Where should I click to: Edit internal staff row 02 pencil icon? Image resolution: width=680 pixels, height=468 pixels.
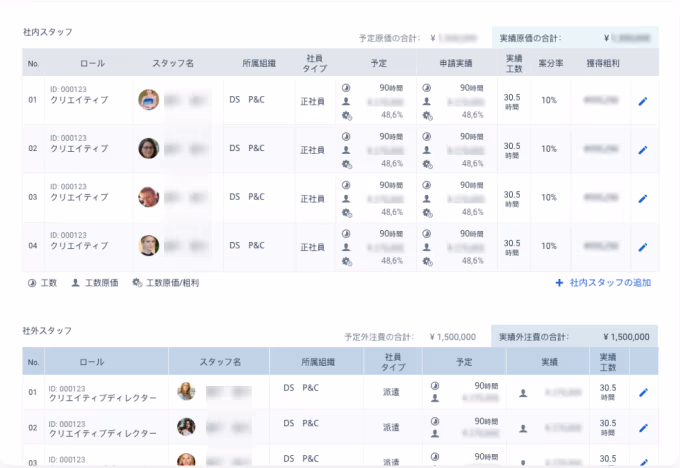(x=643, y=150)
